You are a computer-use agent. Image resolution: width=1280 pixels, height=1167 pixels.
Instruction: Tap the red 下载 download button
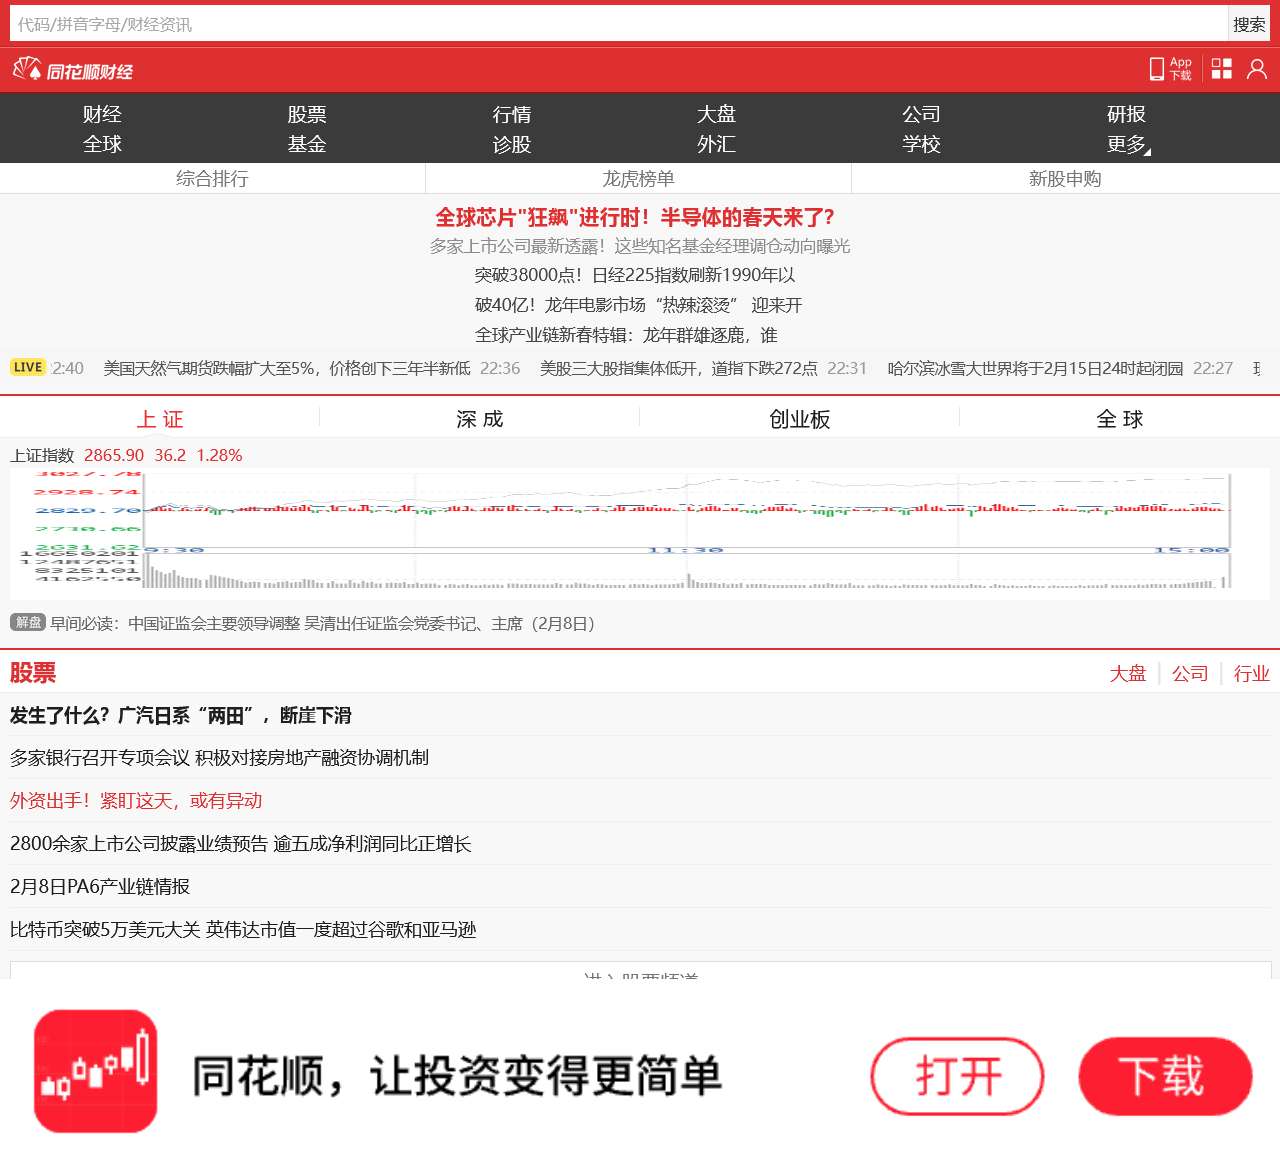1165,1076
